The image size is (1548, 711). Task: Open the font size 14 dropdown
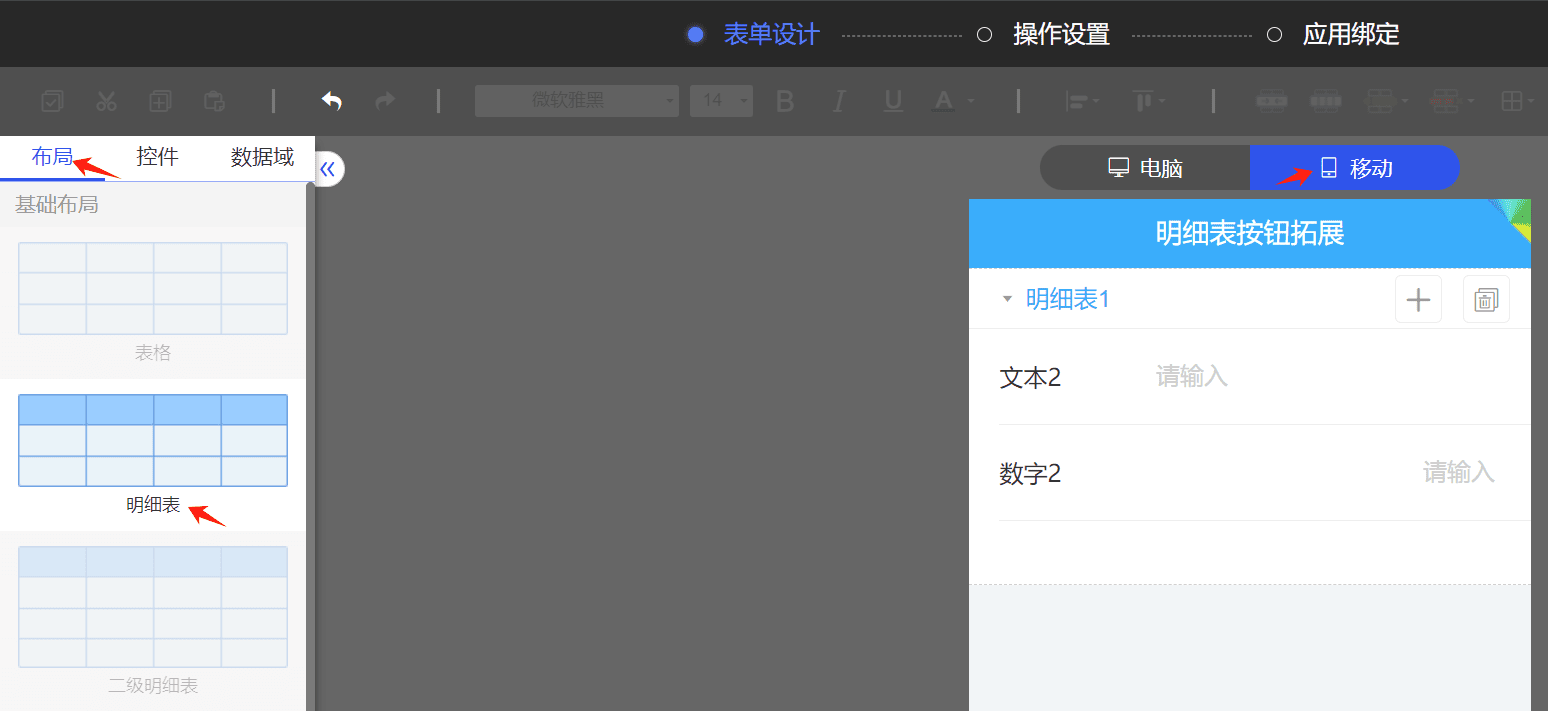point(721,101)
